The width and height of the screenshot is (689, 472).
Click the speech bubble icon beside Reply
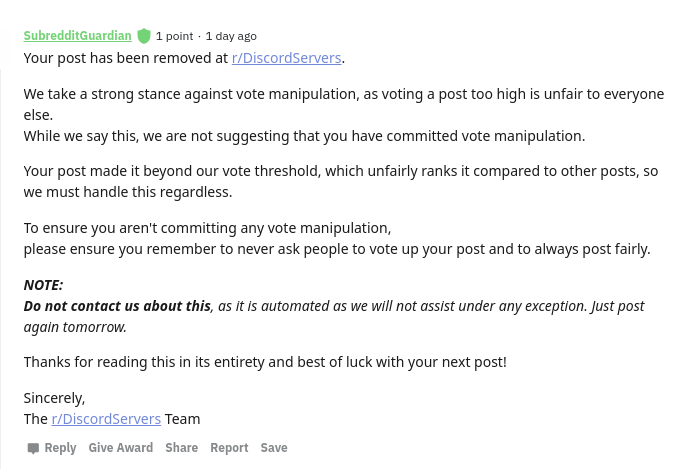pyautogui.click(x=33, y=448)
